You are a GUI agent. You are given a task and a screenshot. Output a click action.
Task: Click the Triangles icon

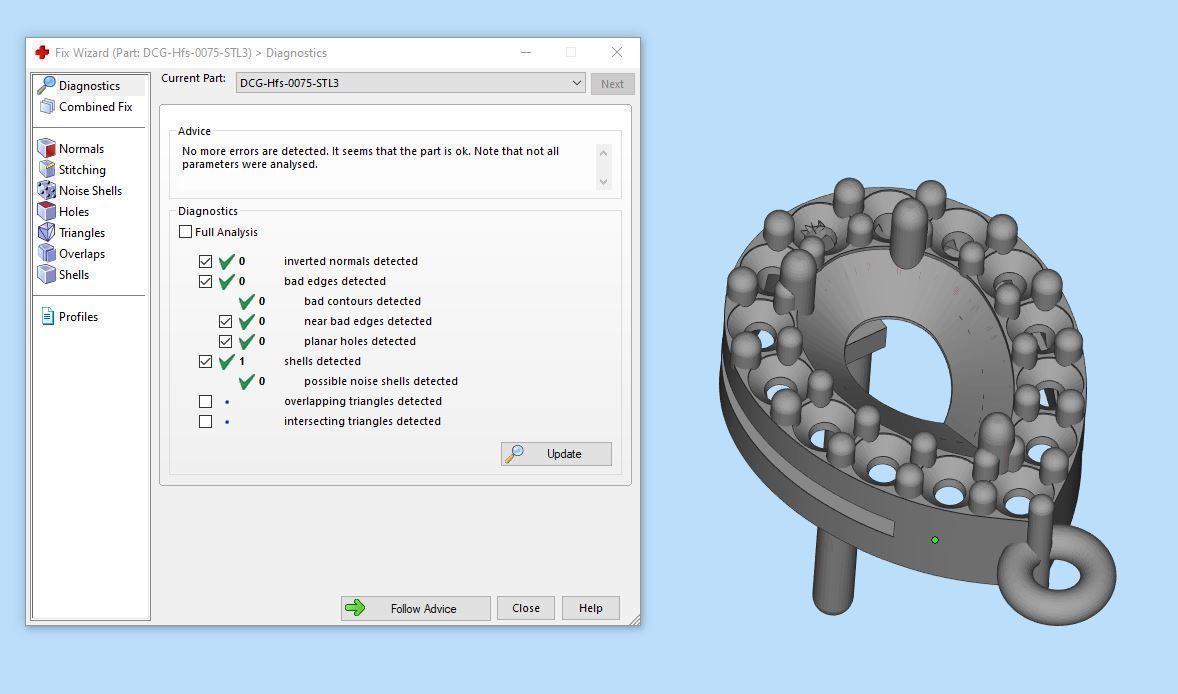click(47, 232)
